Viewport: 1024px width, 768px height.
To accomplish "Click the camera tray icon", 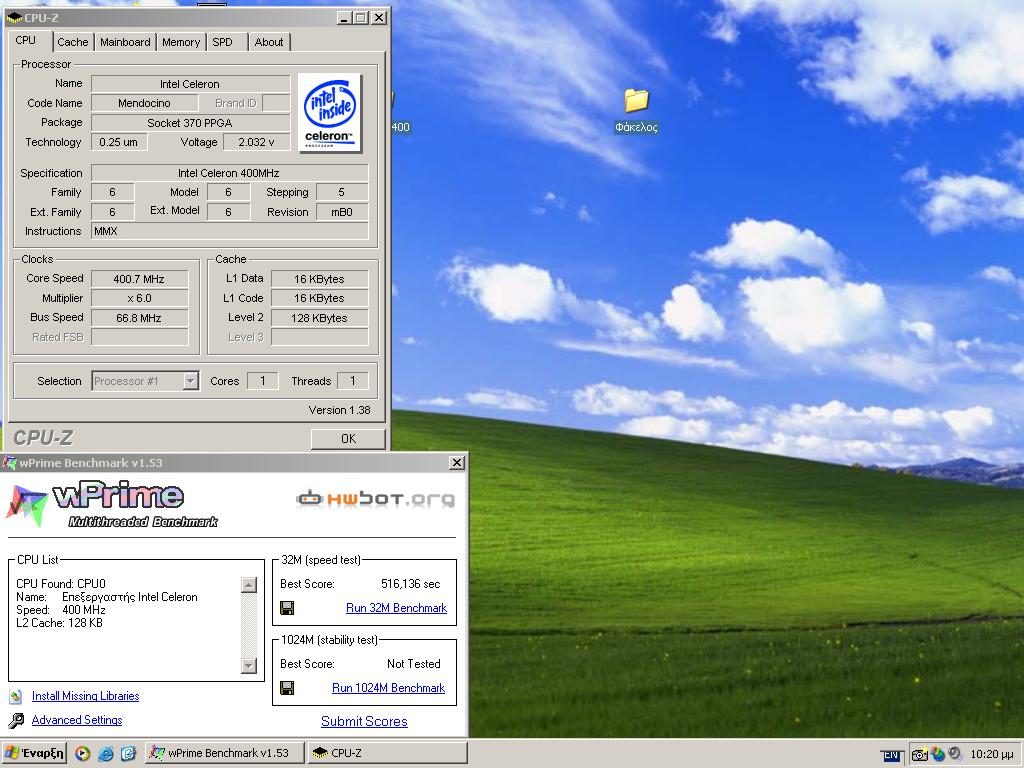I will [x=919, y=754].
